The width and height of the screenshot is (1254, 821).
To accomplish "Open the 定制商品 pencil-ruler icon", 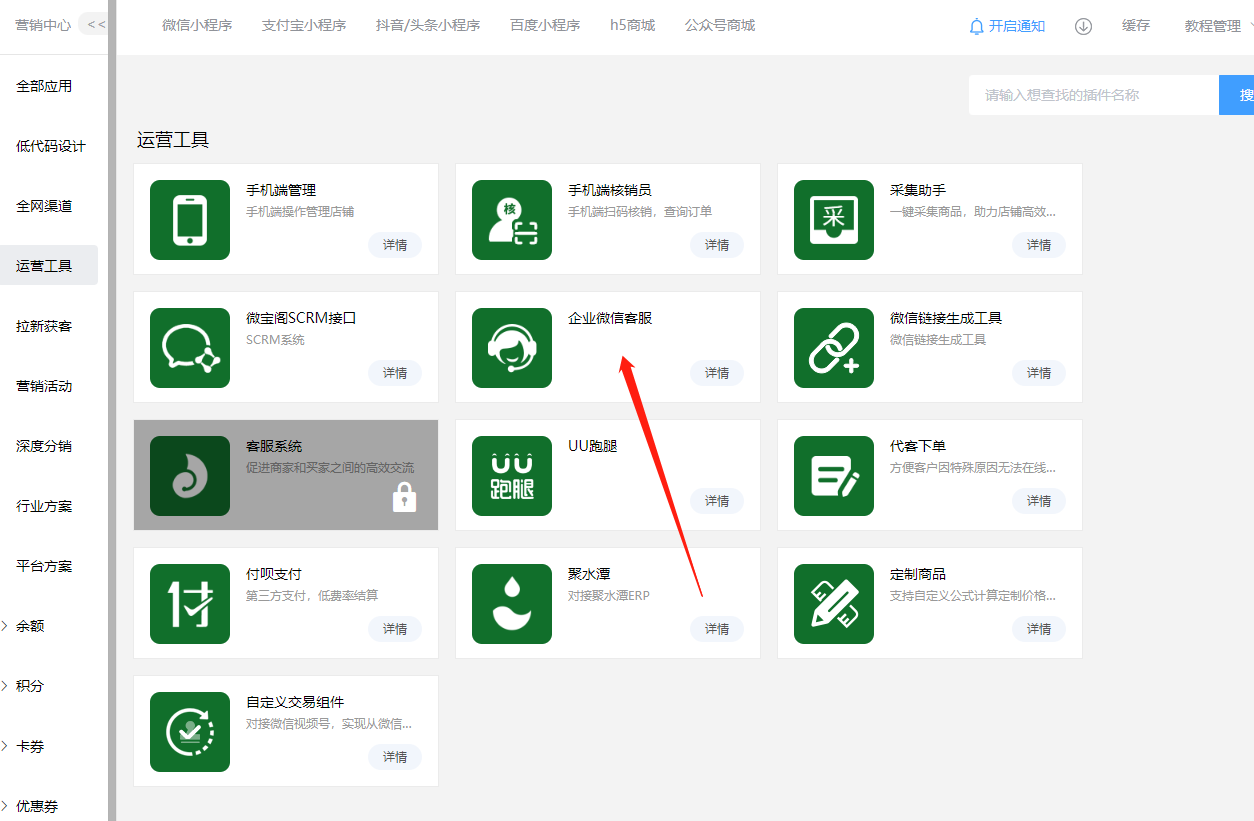I will click(834, 604).
